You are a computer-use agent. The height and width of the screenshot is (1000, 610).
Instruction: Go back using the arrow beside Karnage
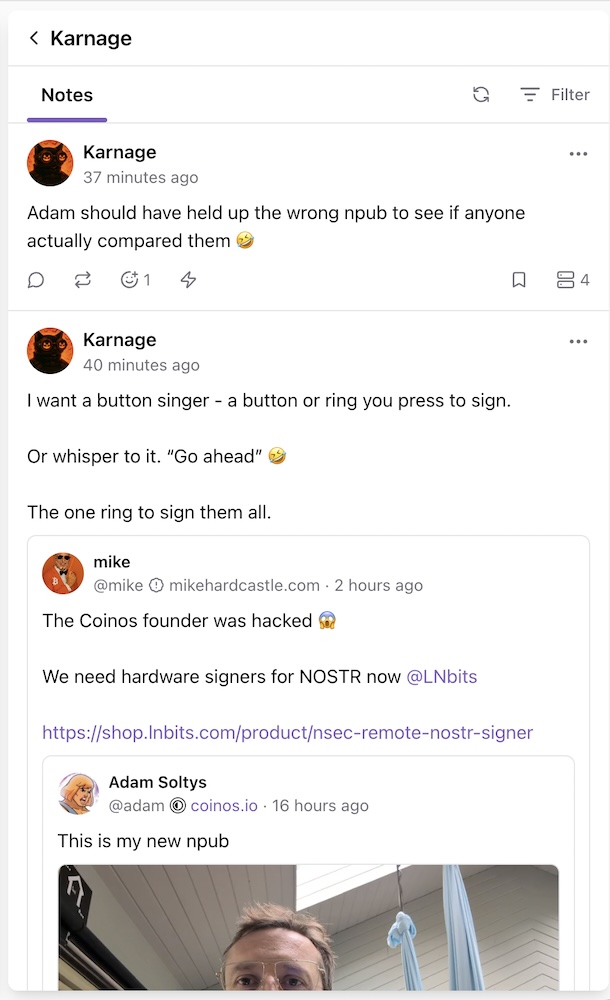(x=34, y=38)
